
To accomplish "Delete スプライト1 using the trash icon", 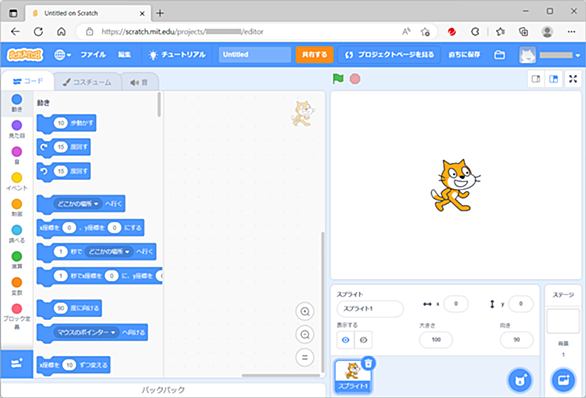I will [368, 363].
